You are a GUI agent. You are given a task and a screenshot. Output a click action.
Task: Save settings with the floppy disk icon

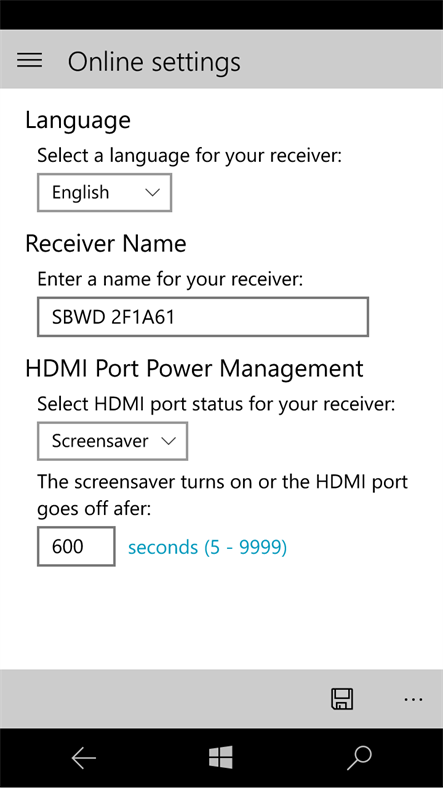[x=343, y=699]
